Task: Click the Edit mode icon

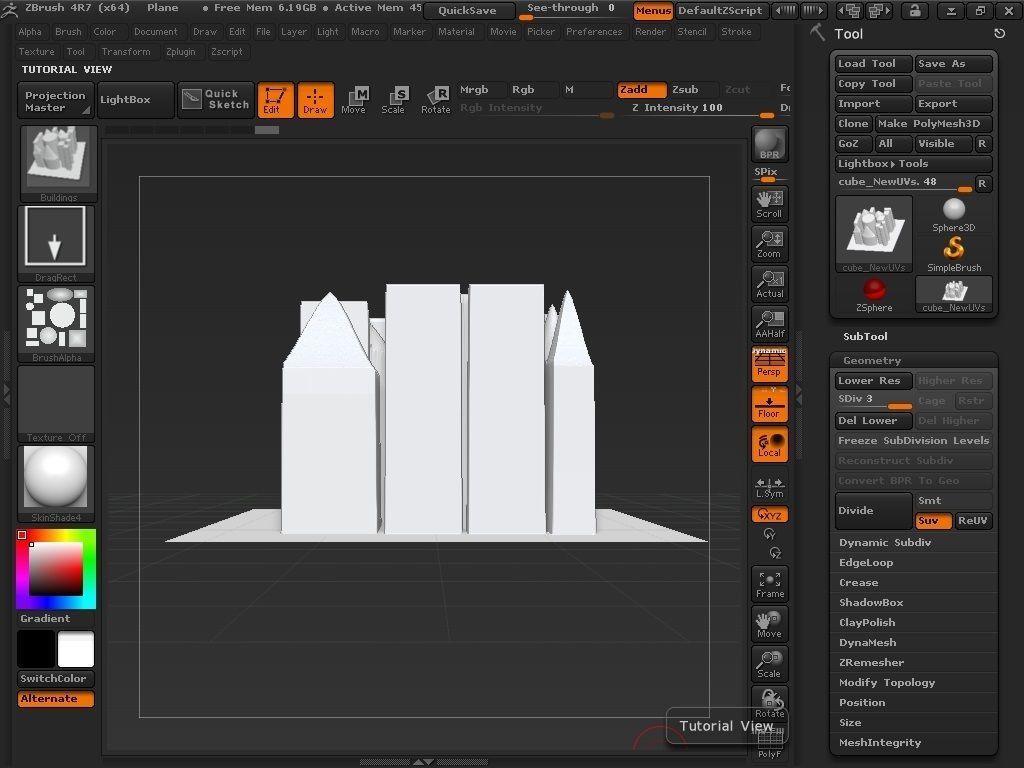Action: pyautogui.click(x=275, y=100)
